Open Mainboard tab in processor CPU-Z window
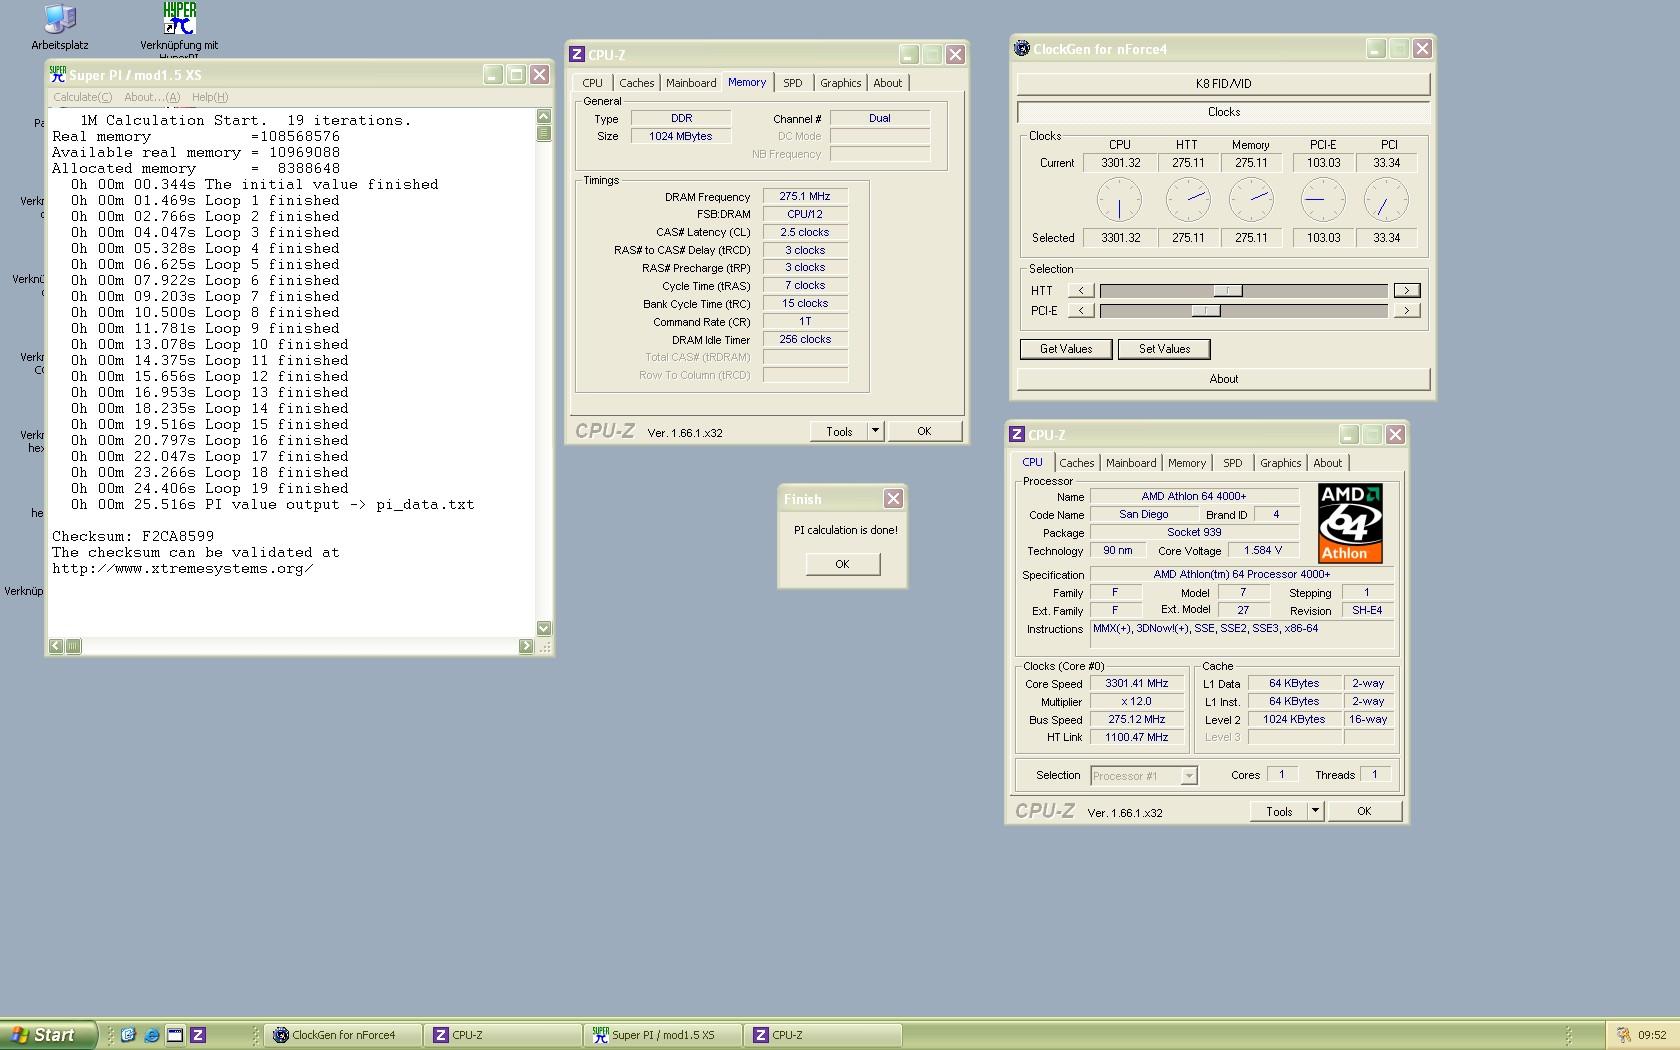The width and height of the screenshot is (1680, 1050). coord(1131,463)
